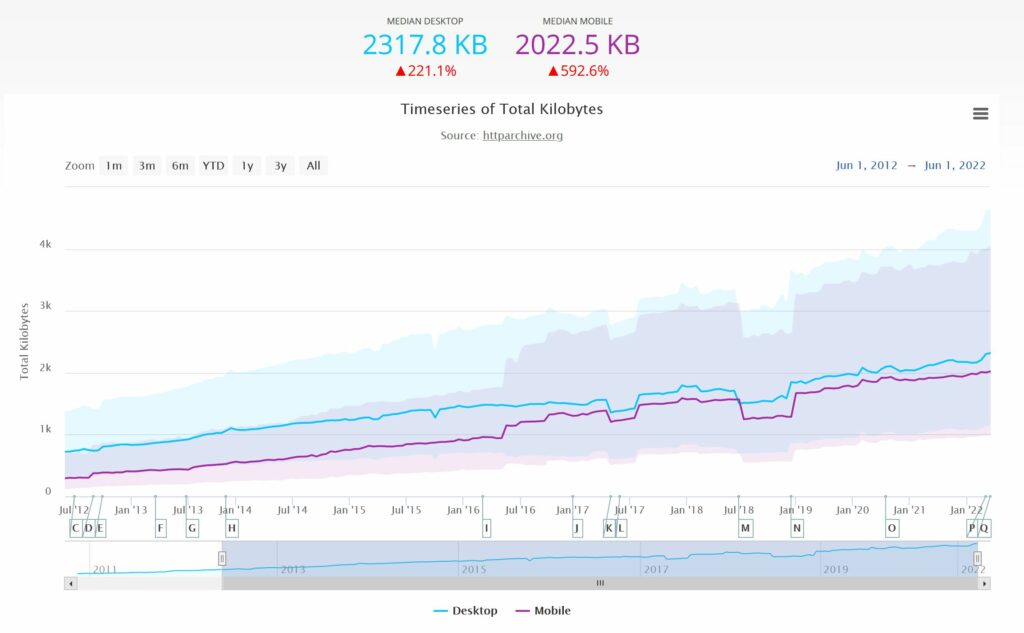Open annotation flag F
1024x633 pixels.
(161, 528)
